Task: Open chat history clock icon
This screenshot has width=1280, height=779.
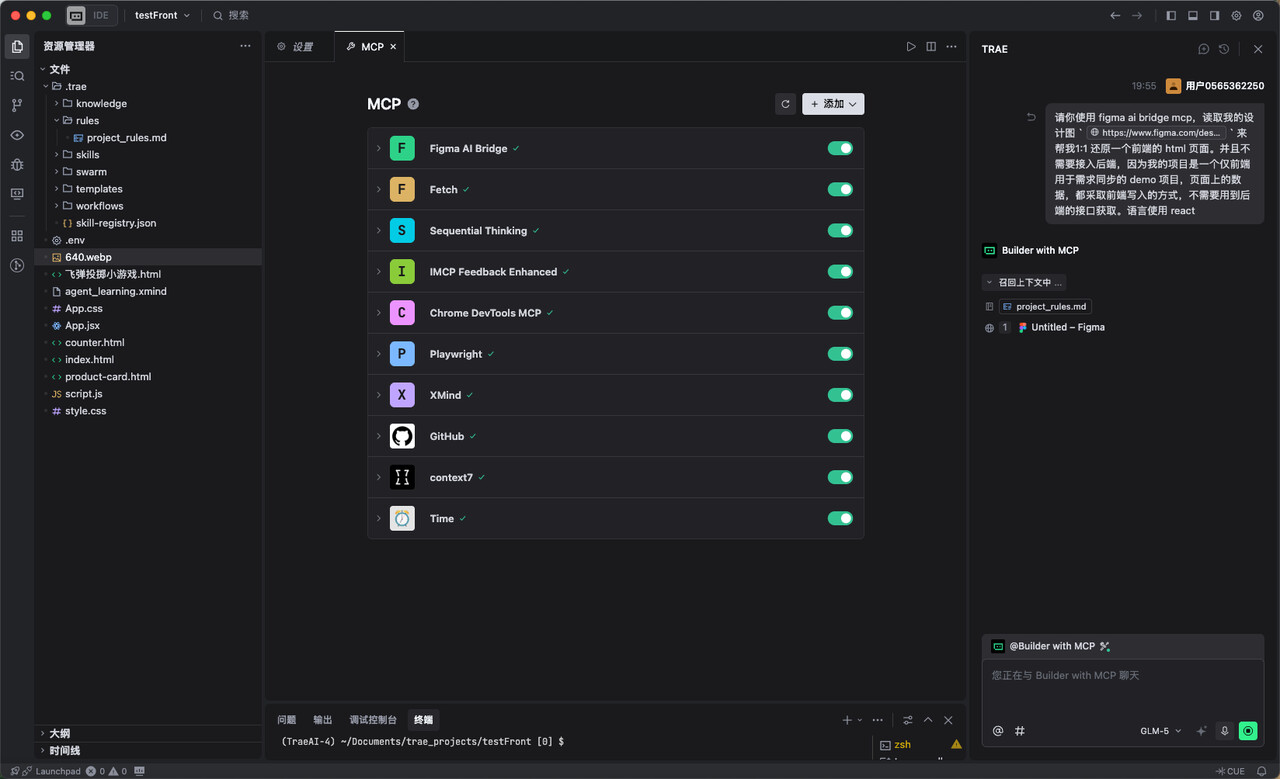Action: [1224, 49]
